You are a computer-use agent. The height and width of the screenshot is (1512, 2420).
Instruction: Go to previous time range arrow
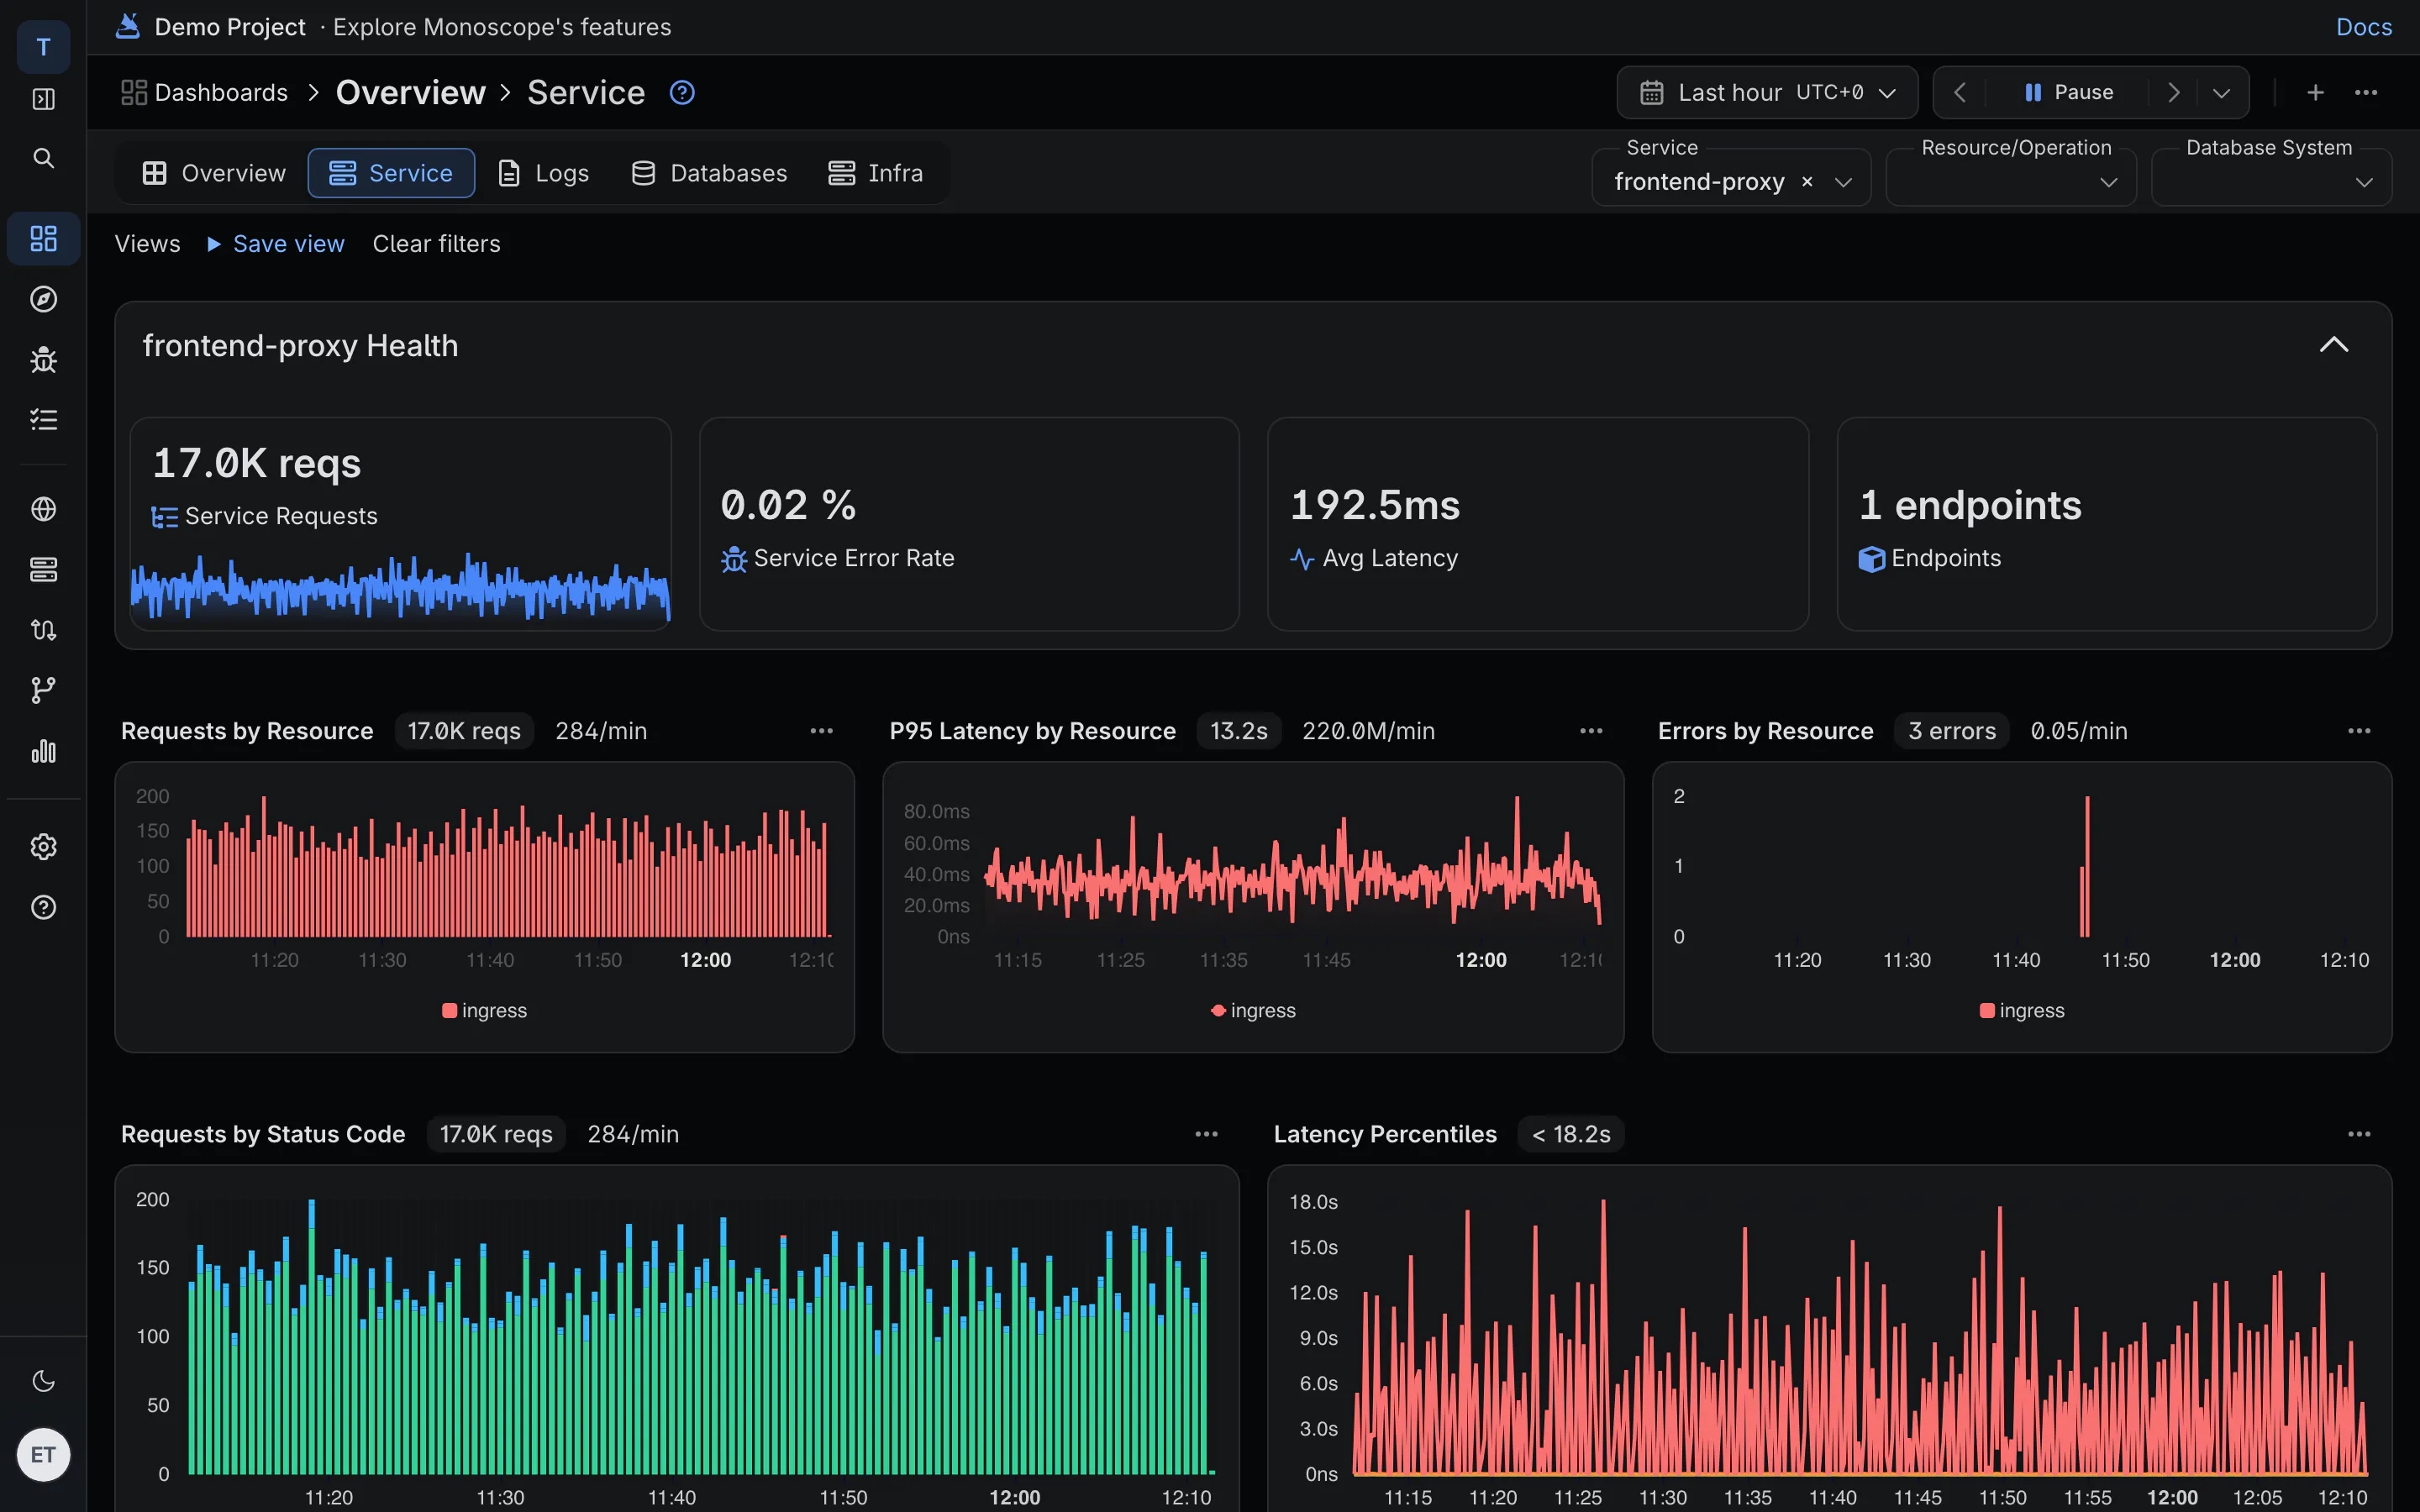(x=1960, y=92)
